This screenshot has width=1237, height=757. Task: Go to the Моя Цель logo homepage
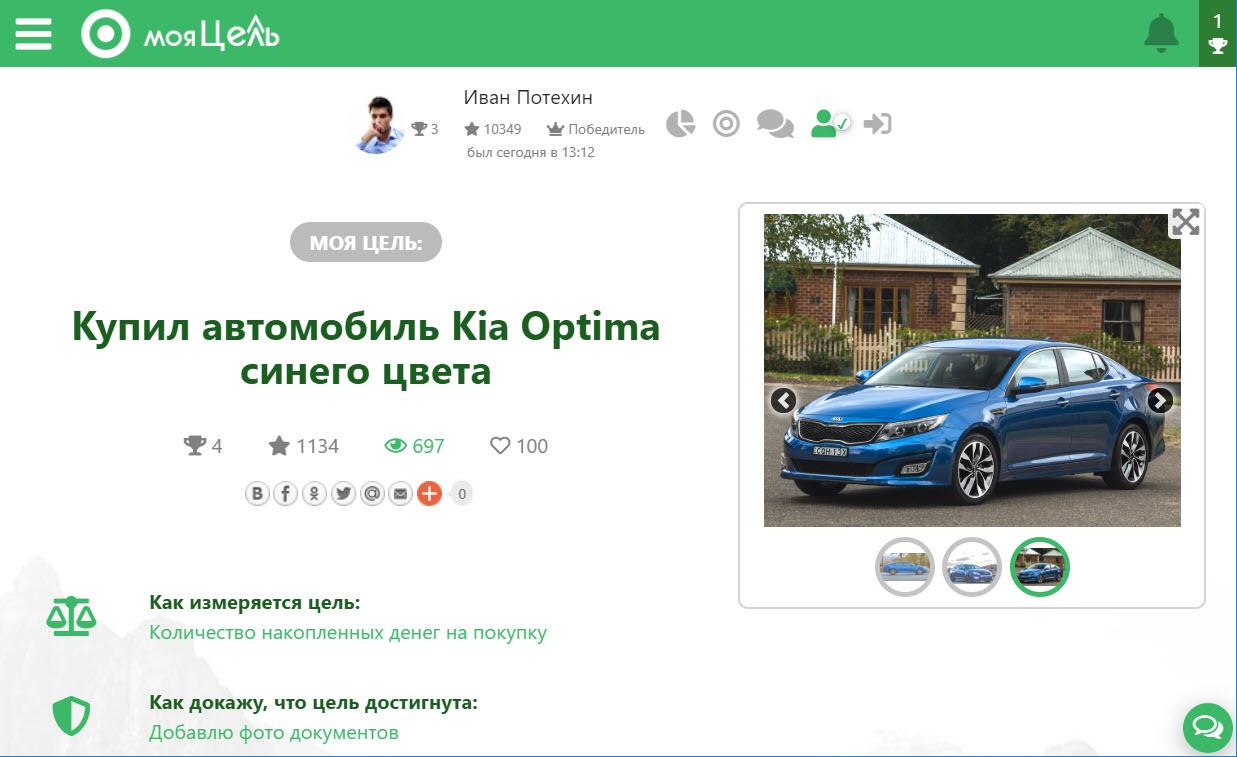tap(180, 35)
